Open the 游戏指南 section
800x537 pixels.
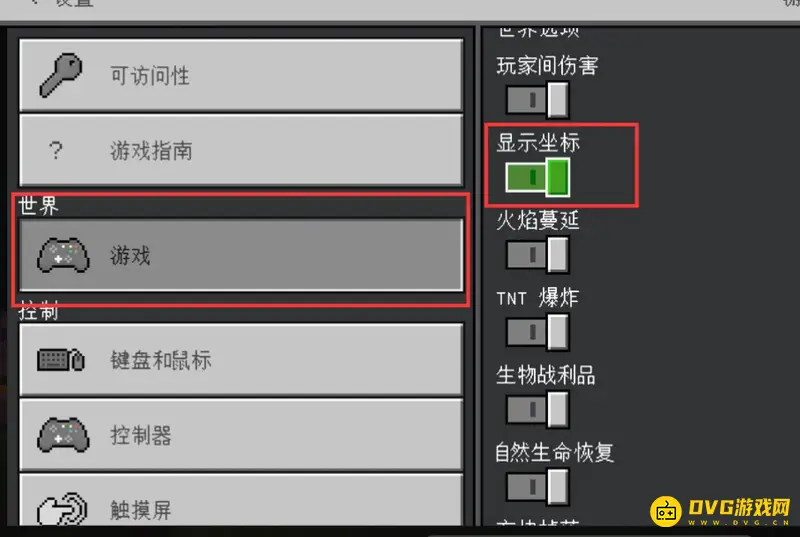click(x=241, y=150)
